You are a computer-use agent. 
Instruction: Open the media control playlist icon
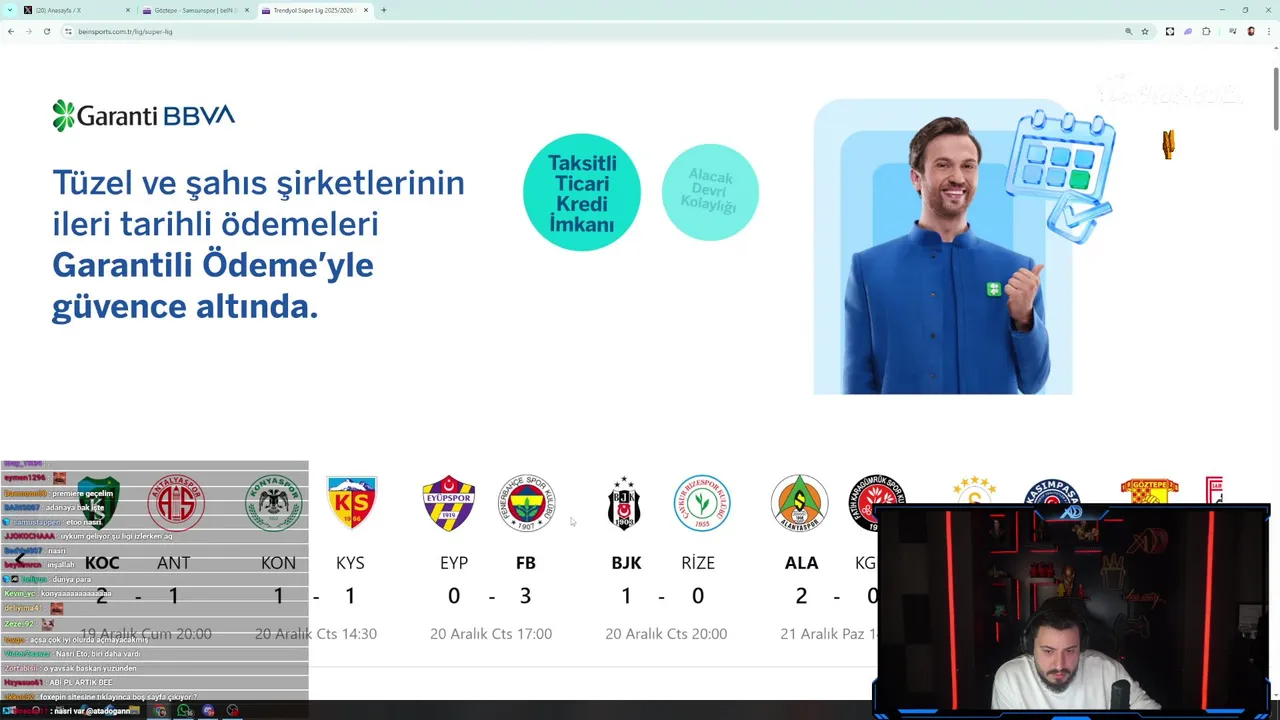pyautogui.click(x=1233, y=31)
